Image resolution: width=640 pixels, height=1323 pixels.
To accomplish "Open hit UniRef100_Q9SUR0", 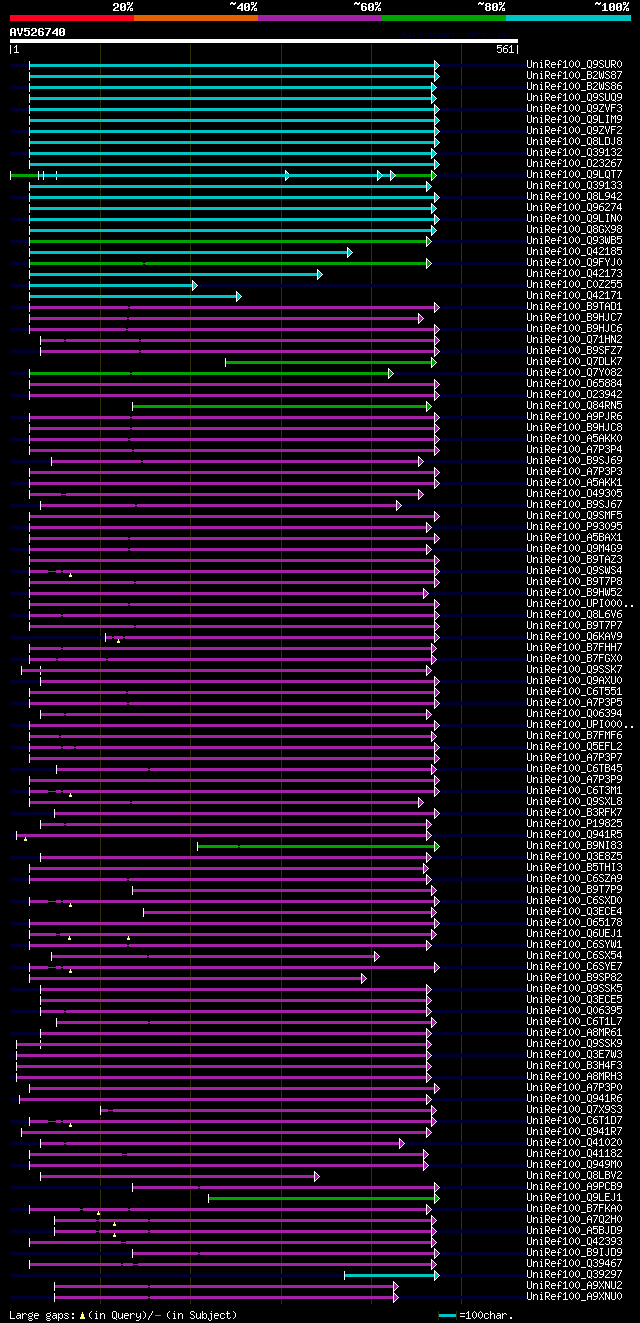I will coord(574,65).
